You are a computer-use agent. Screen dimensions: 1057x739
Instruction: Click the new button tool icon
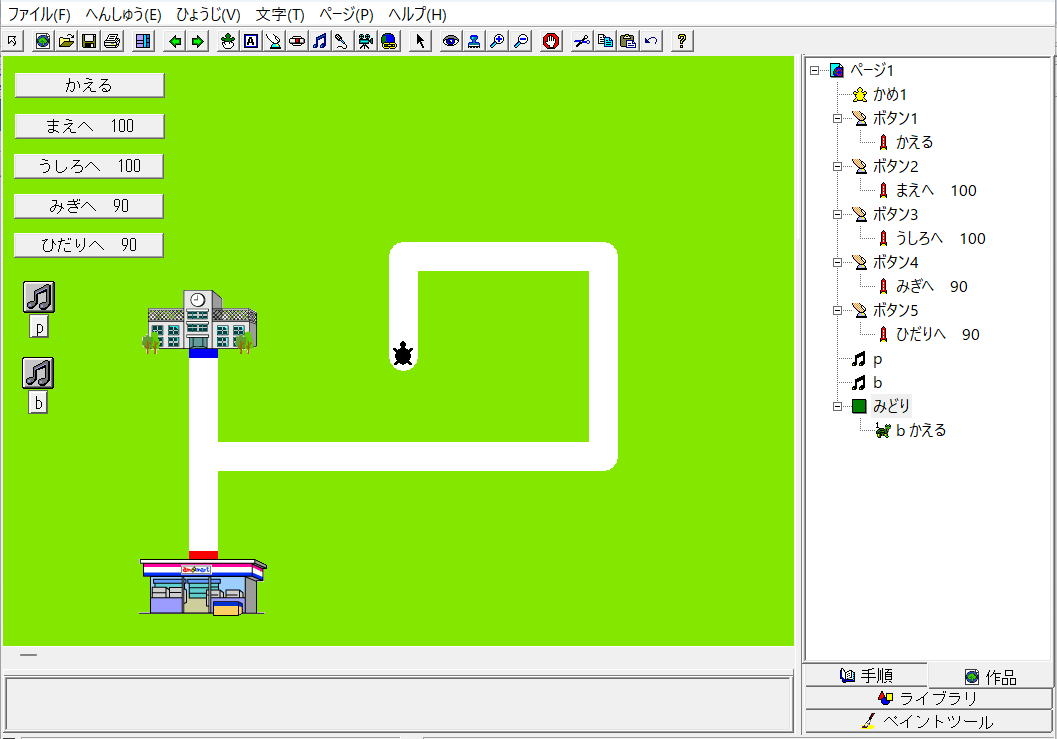pos(274,41)
